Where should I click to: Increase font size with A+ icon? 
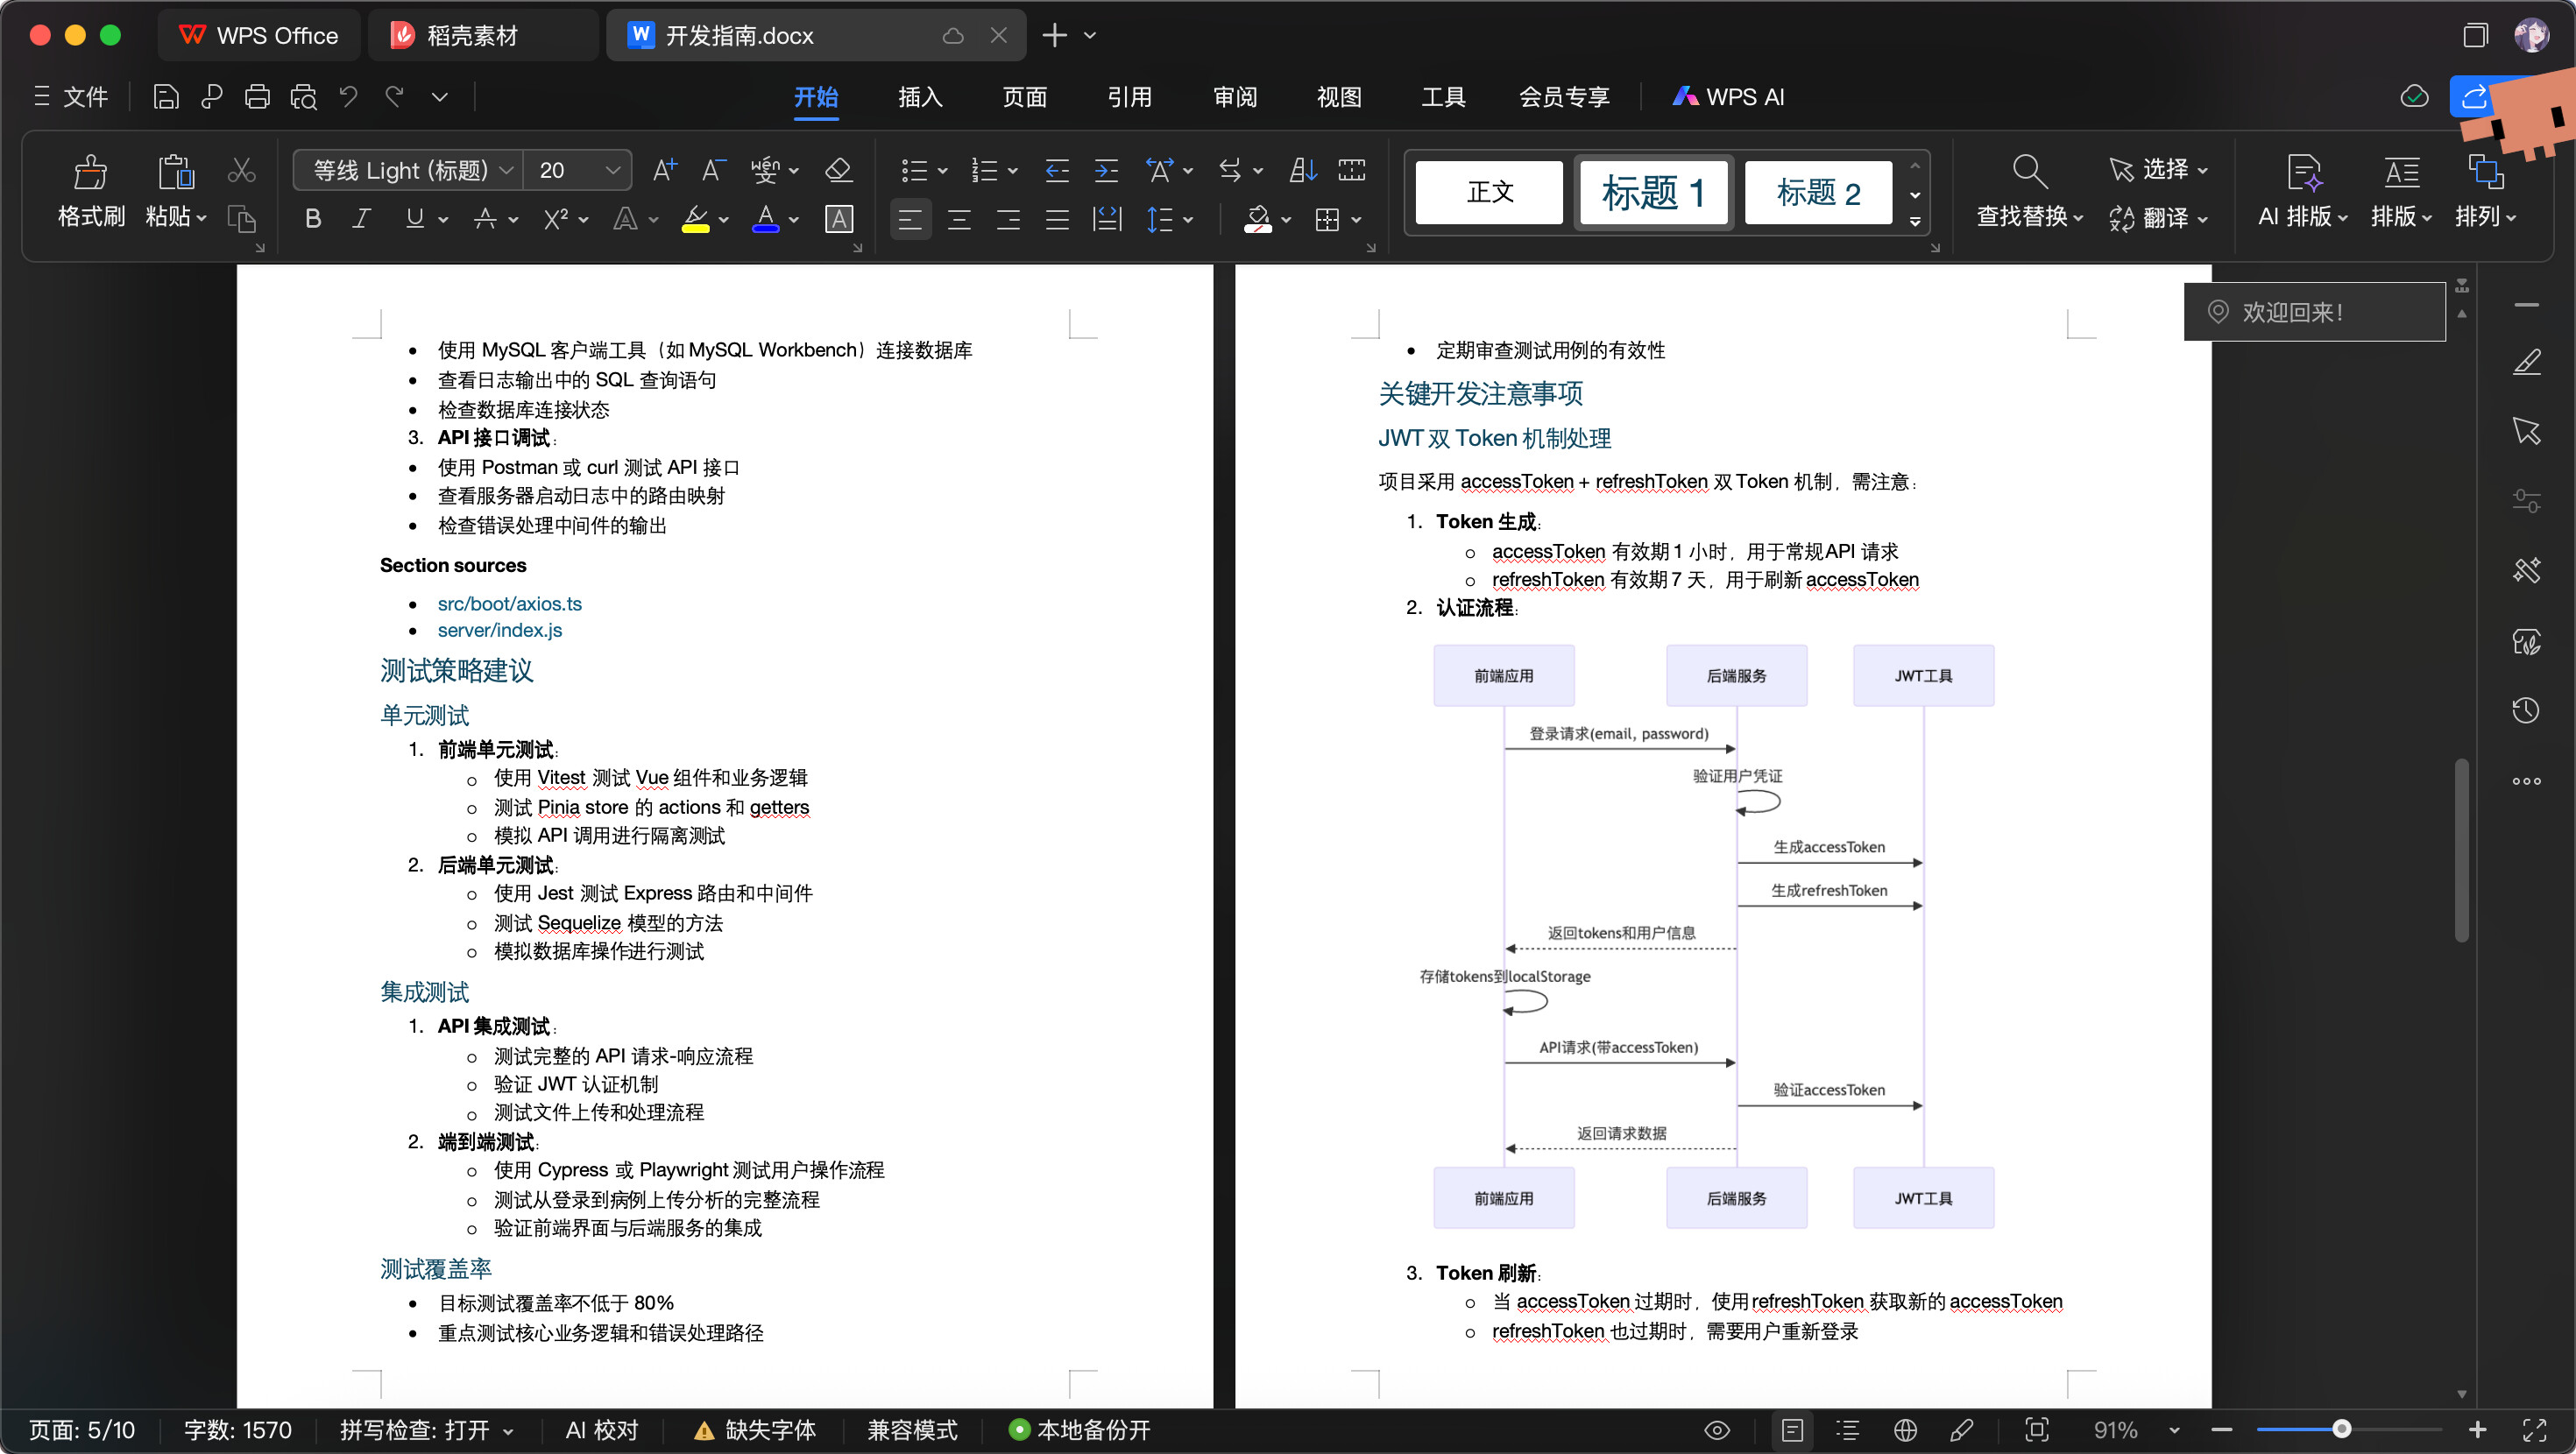click(x=664, y=170)
